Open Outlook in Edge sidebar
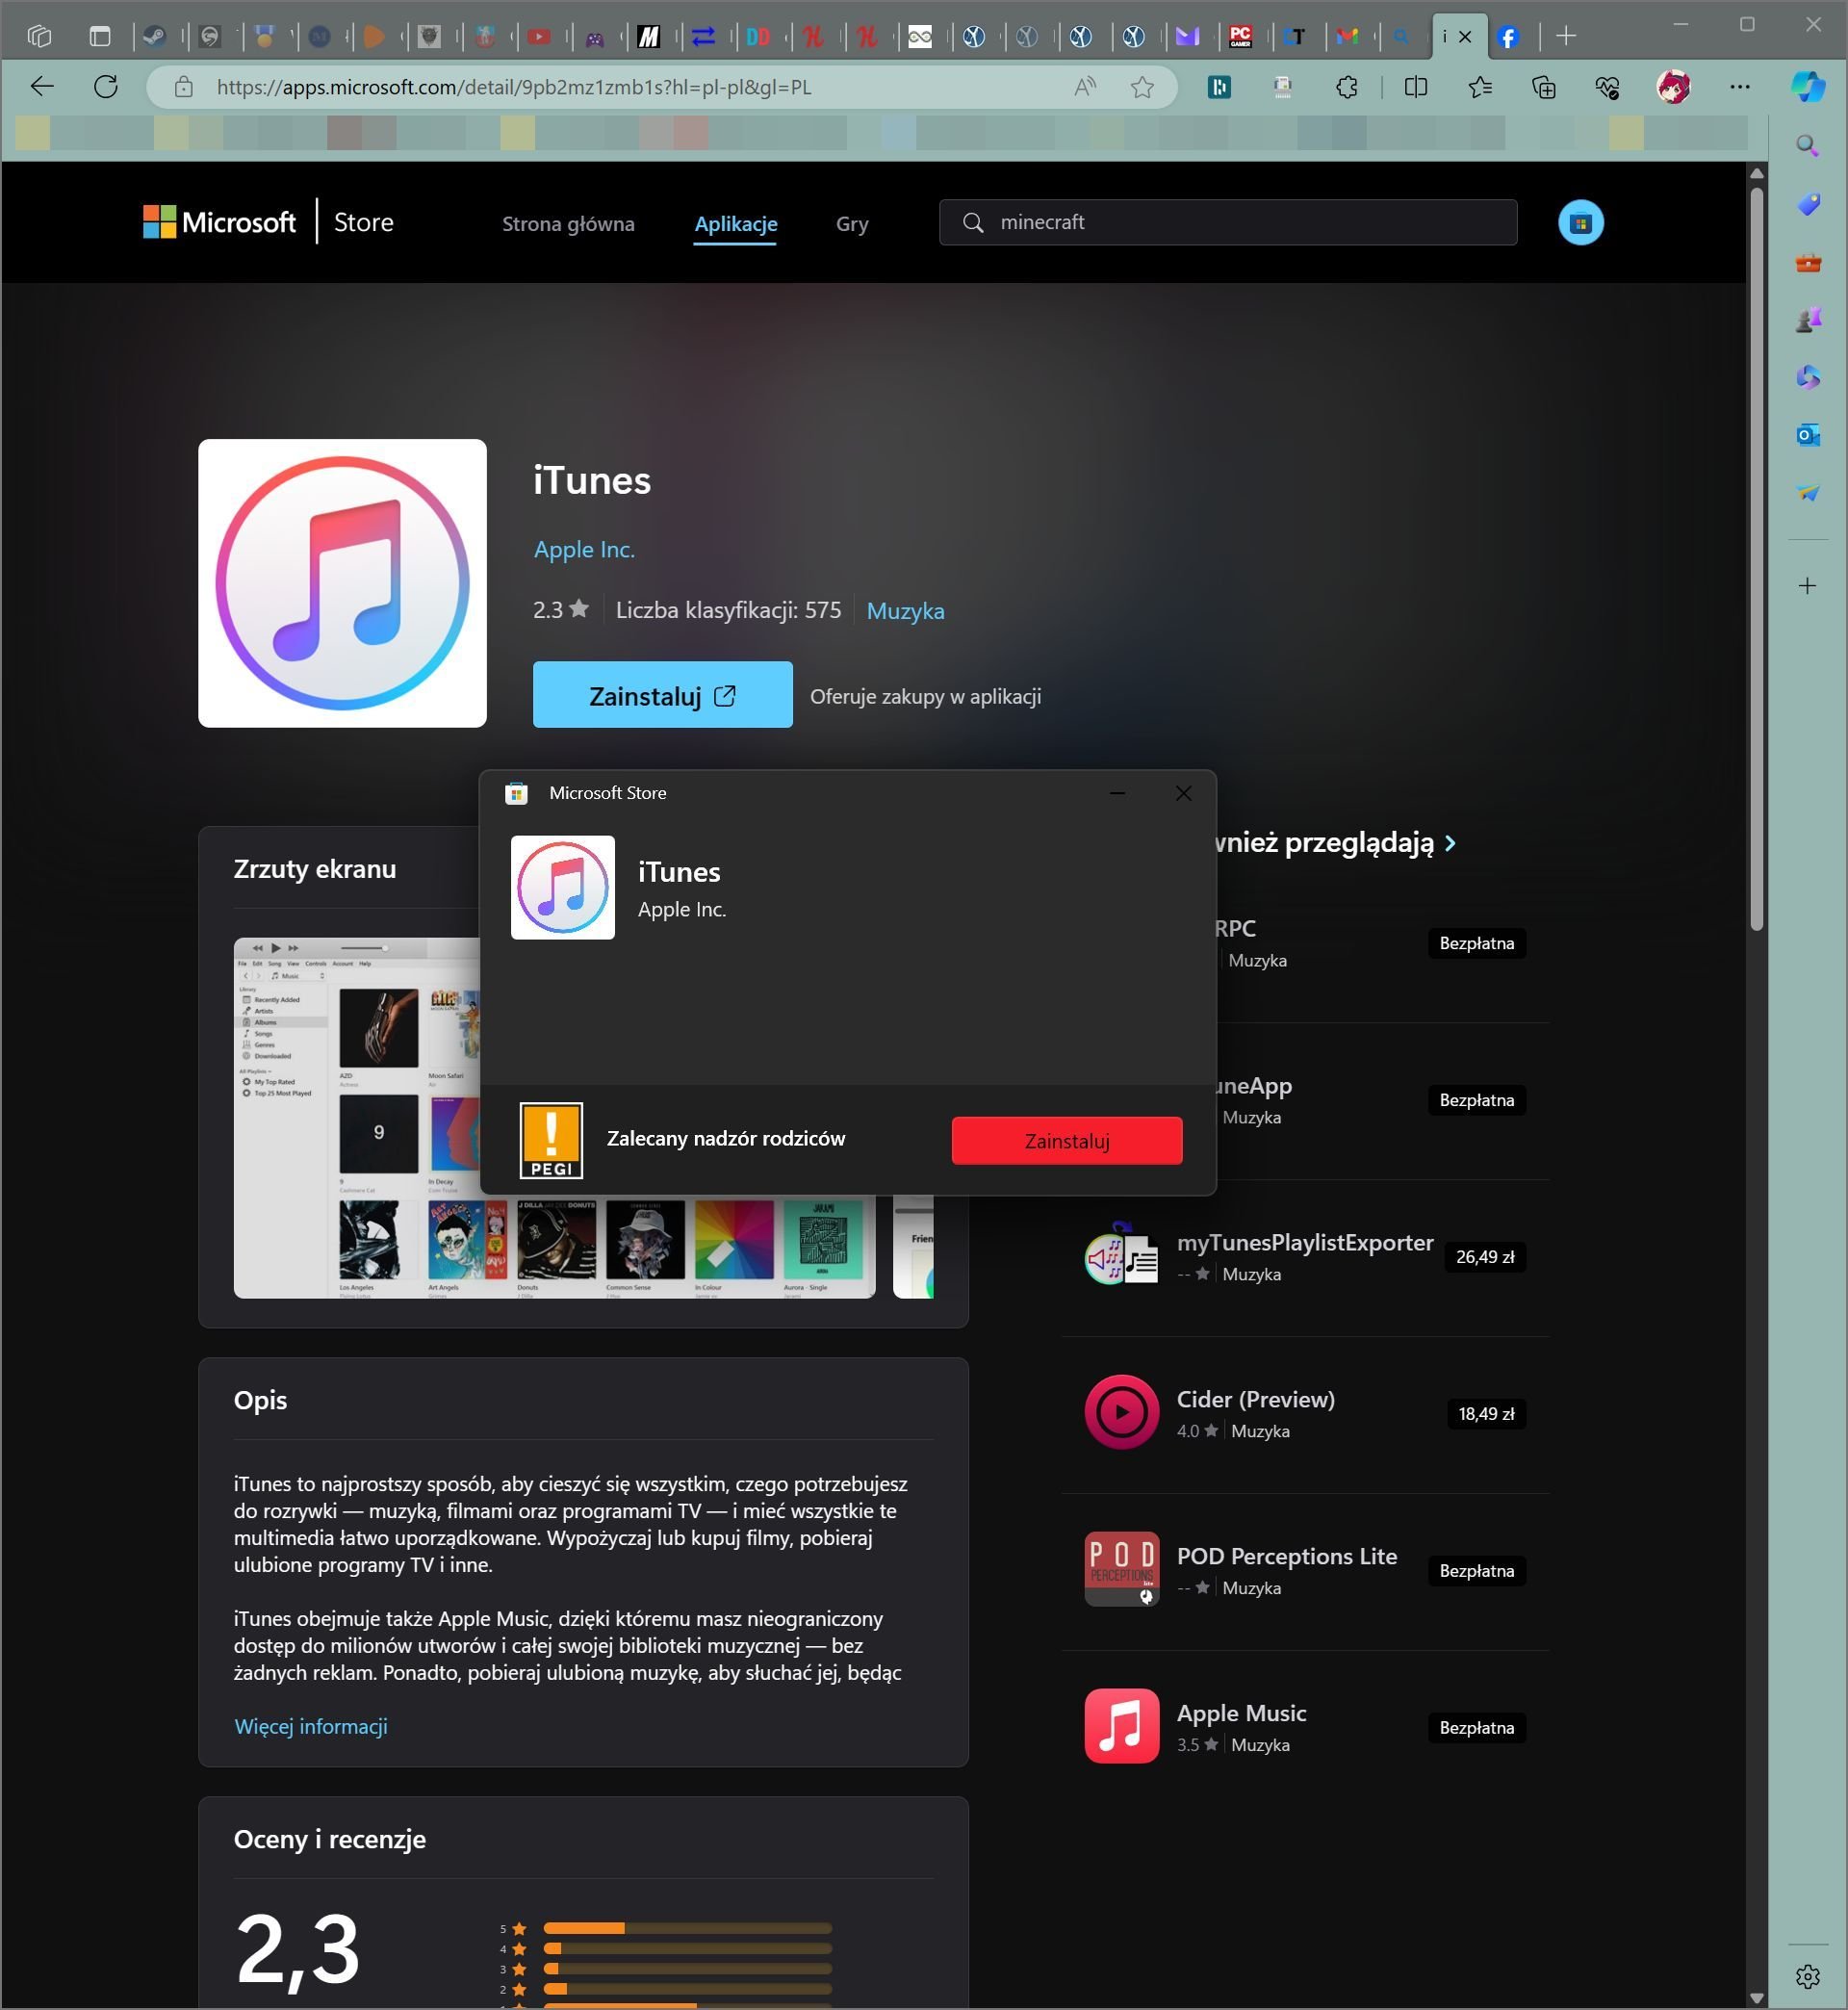 pos(1807,435)
